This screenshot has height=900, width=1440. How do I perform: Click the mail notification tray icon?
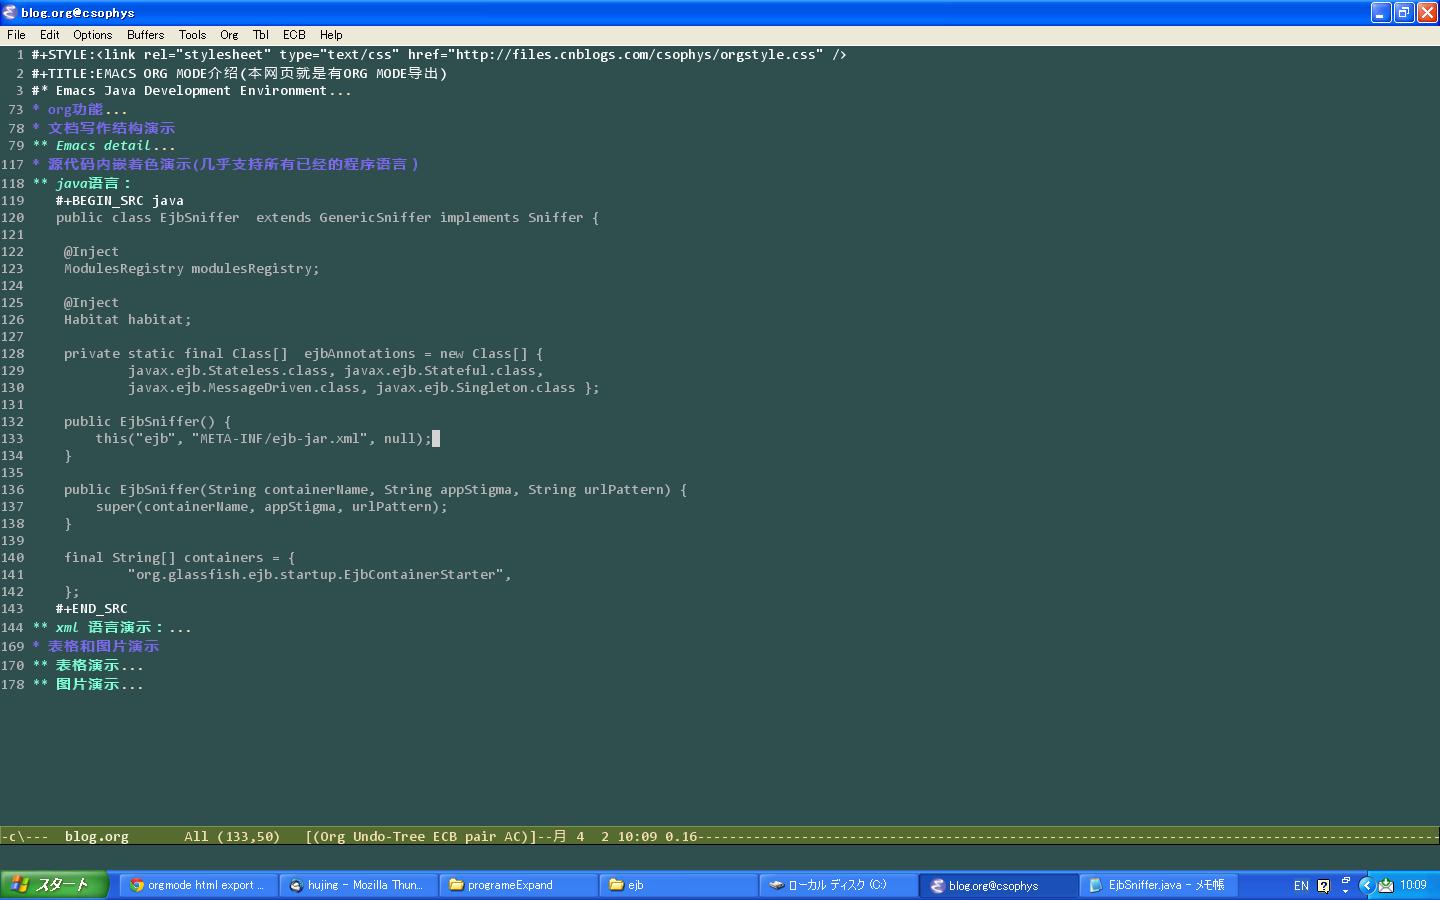[x=1386, y=885]
